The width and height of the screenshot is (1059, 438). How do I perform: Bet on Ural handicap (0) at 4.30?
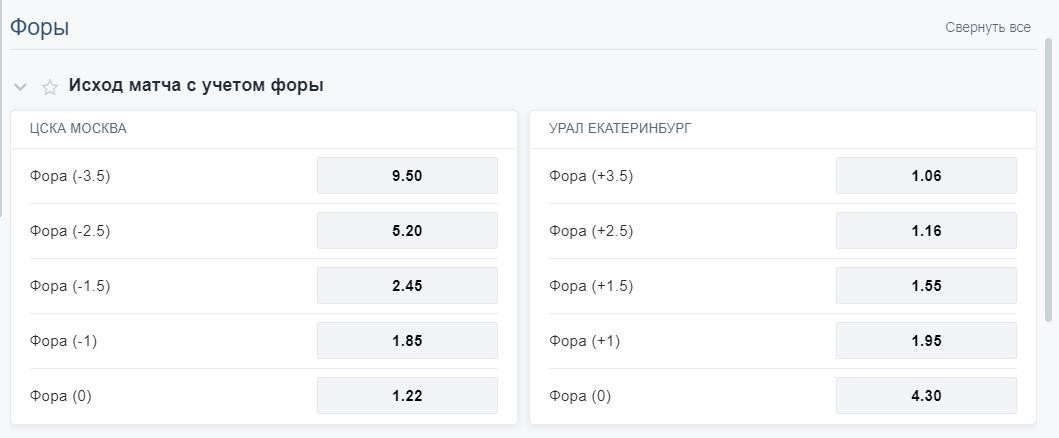[x=926, y=395]
